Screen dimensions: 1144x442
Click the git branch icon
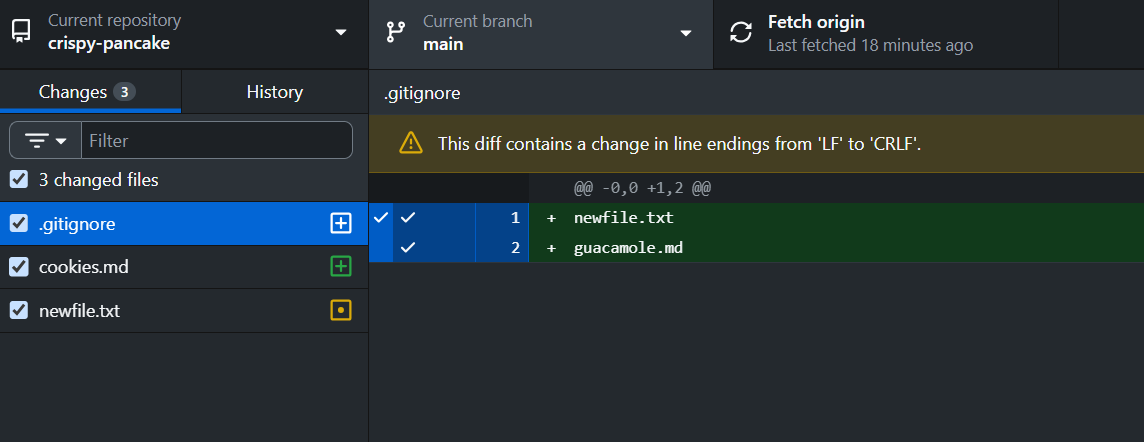point(396,32)
